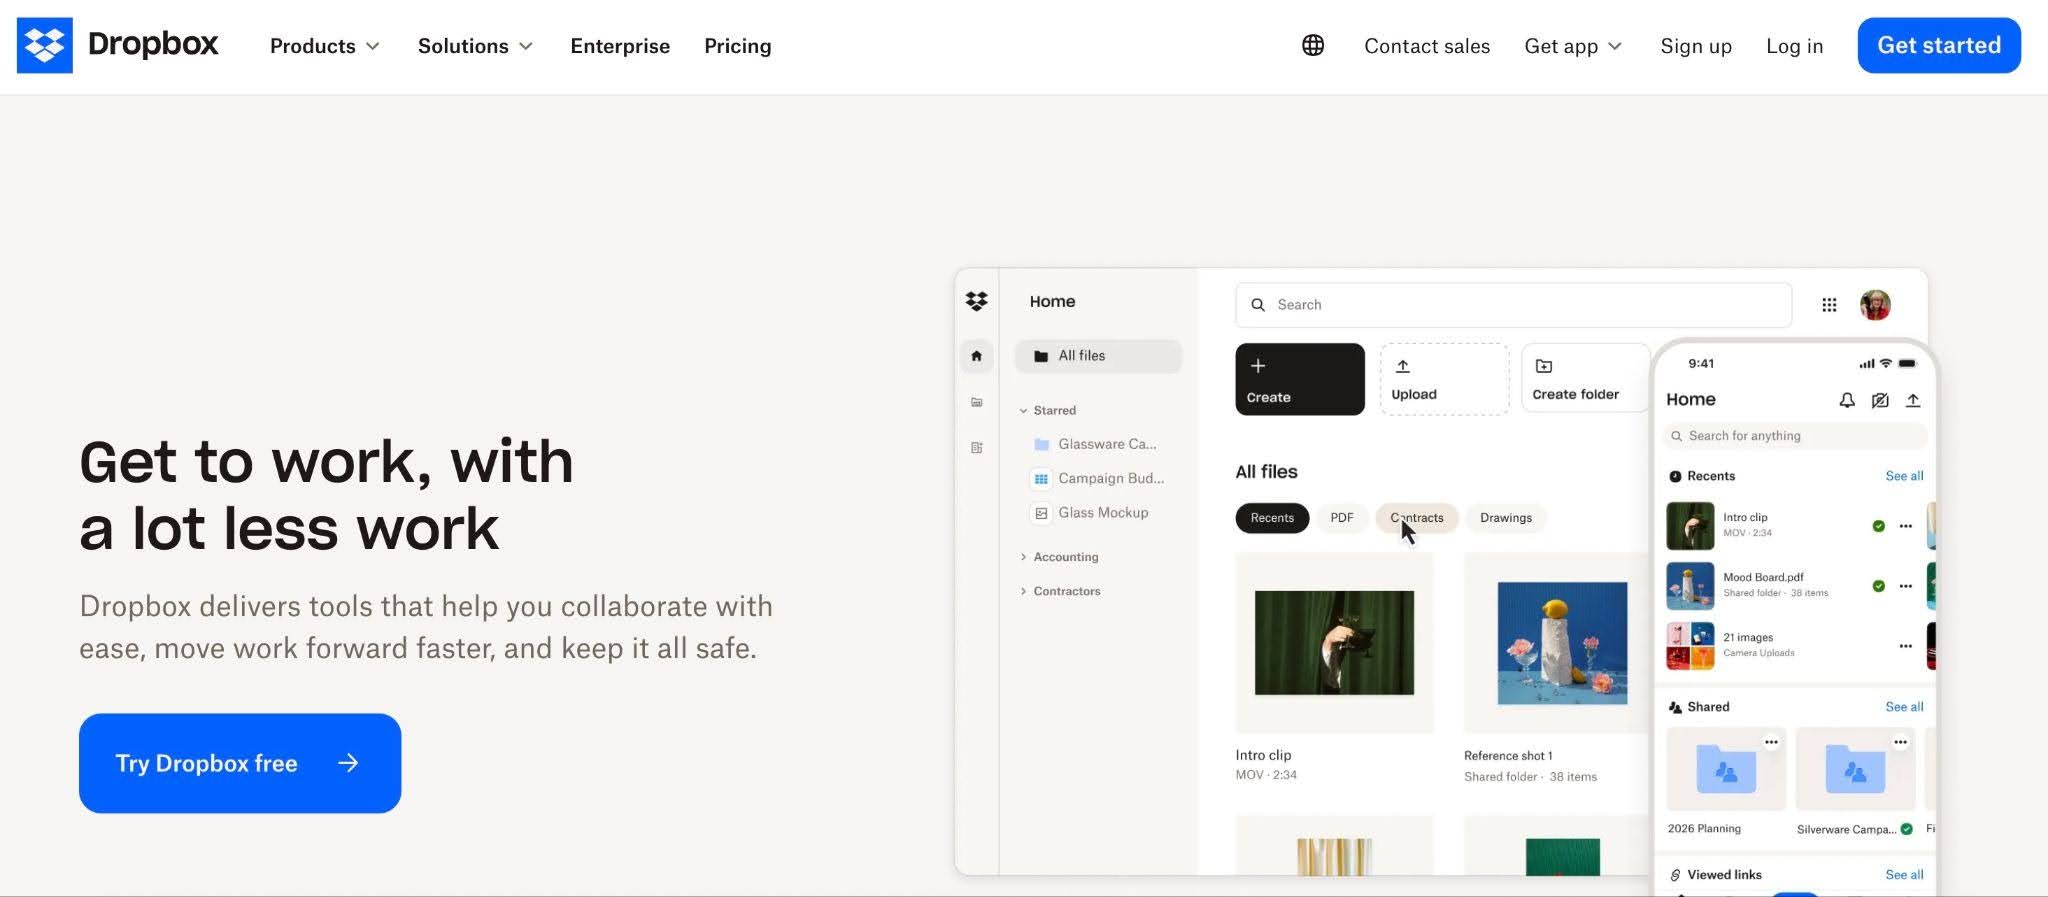Click the Create folder button
The height and width of the screenshot is (897, 2048).
pyautogui.click(x=1585, y=378)
